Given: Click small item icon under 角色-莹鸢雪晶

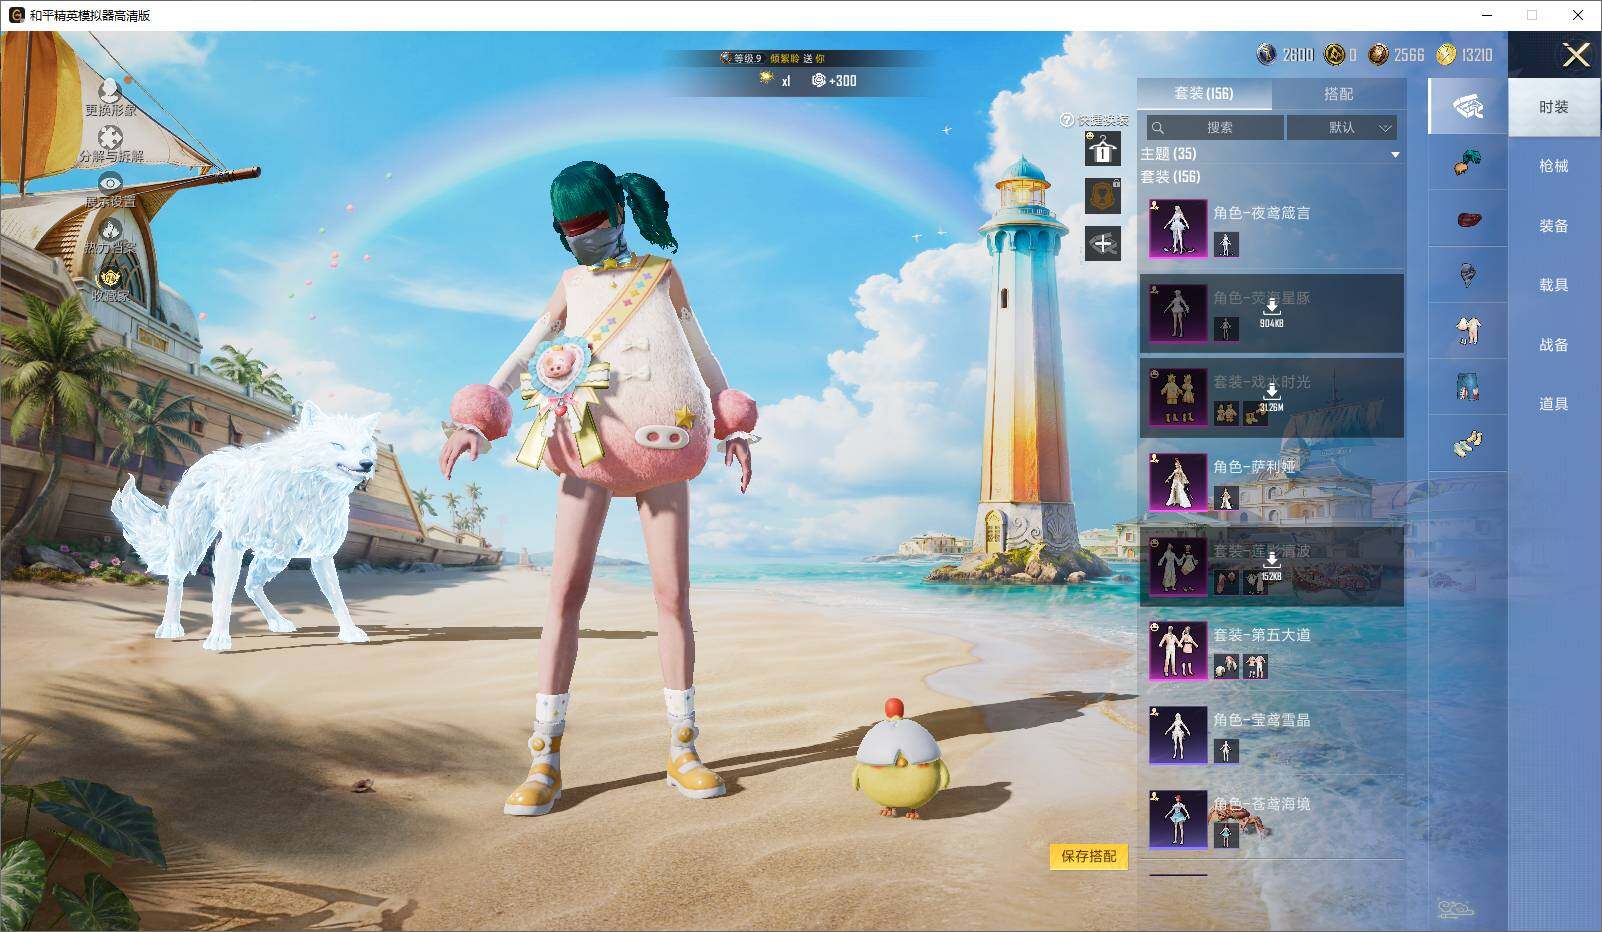Looking at the screenshot, I should pyautogui.click(x=1226, y=751).
